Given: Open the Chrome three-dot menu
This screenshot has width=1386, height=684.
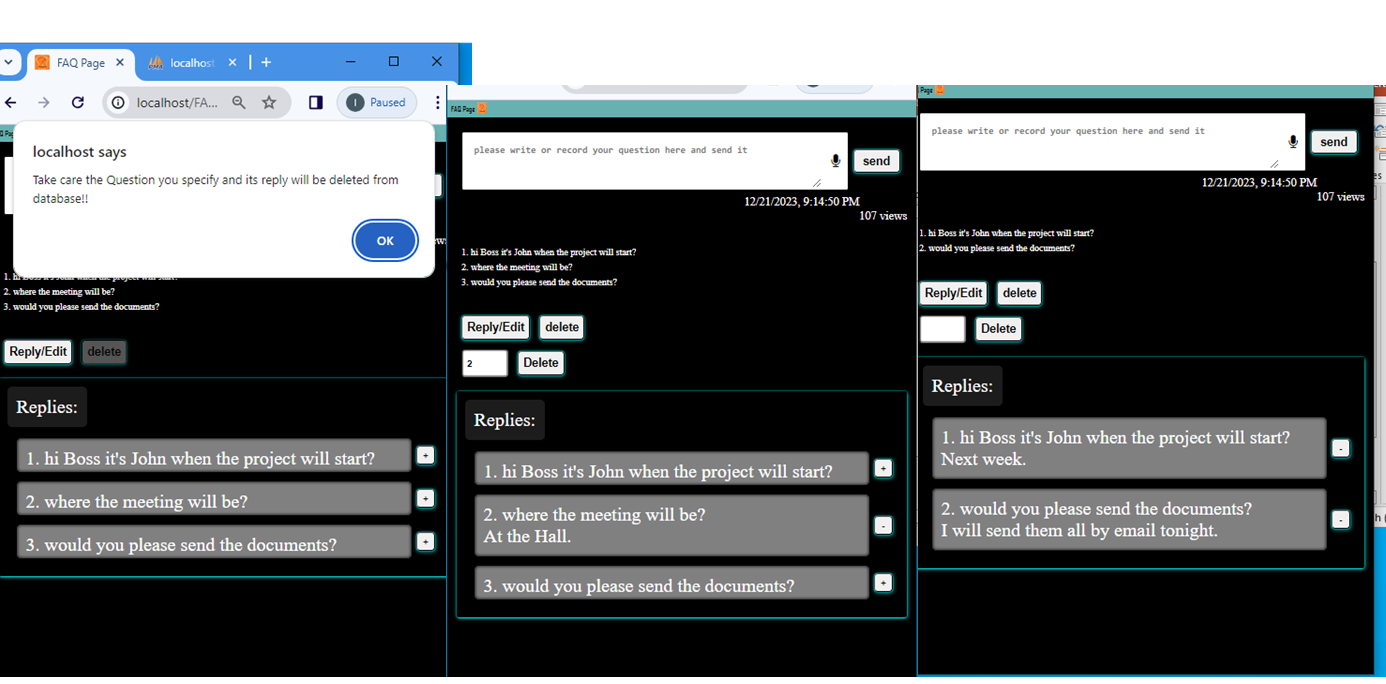Looking at the screenshot, I should (437, 102).
